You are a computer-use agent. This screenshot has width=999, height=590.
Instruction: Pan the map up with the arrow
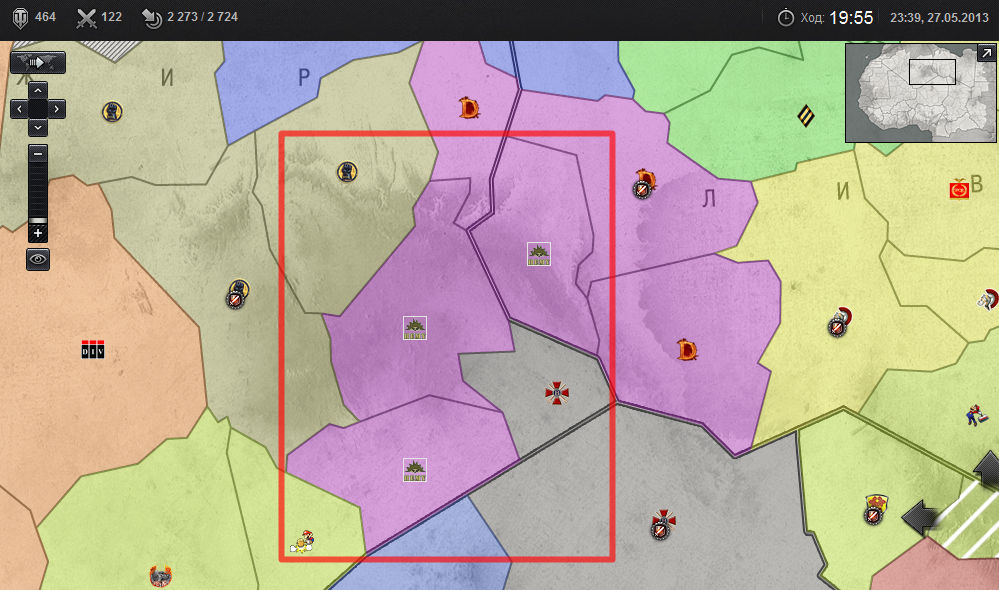(x=38, y=90)
